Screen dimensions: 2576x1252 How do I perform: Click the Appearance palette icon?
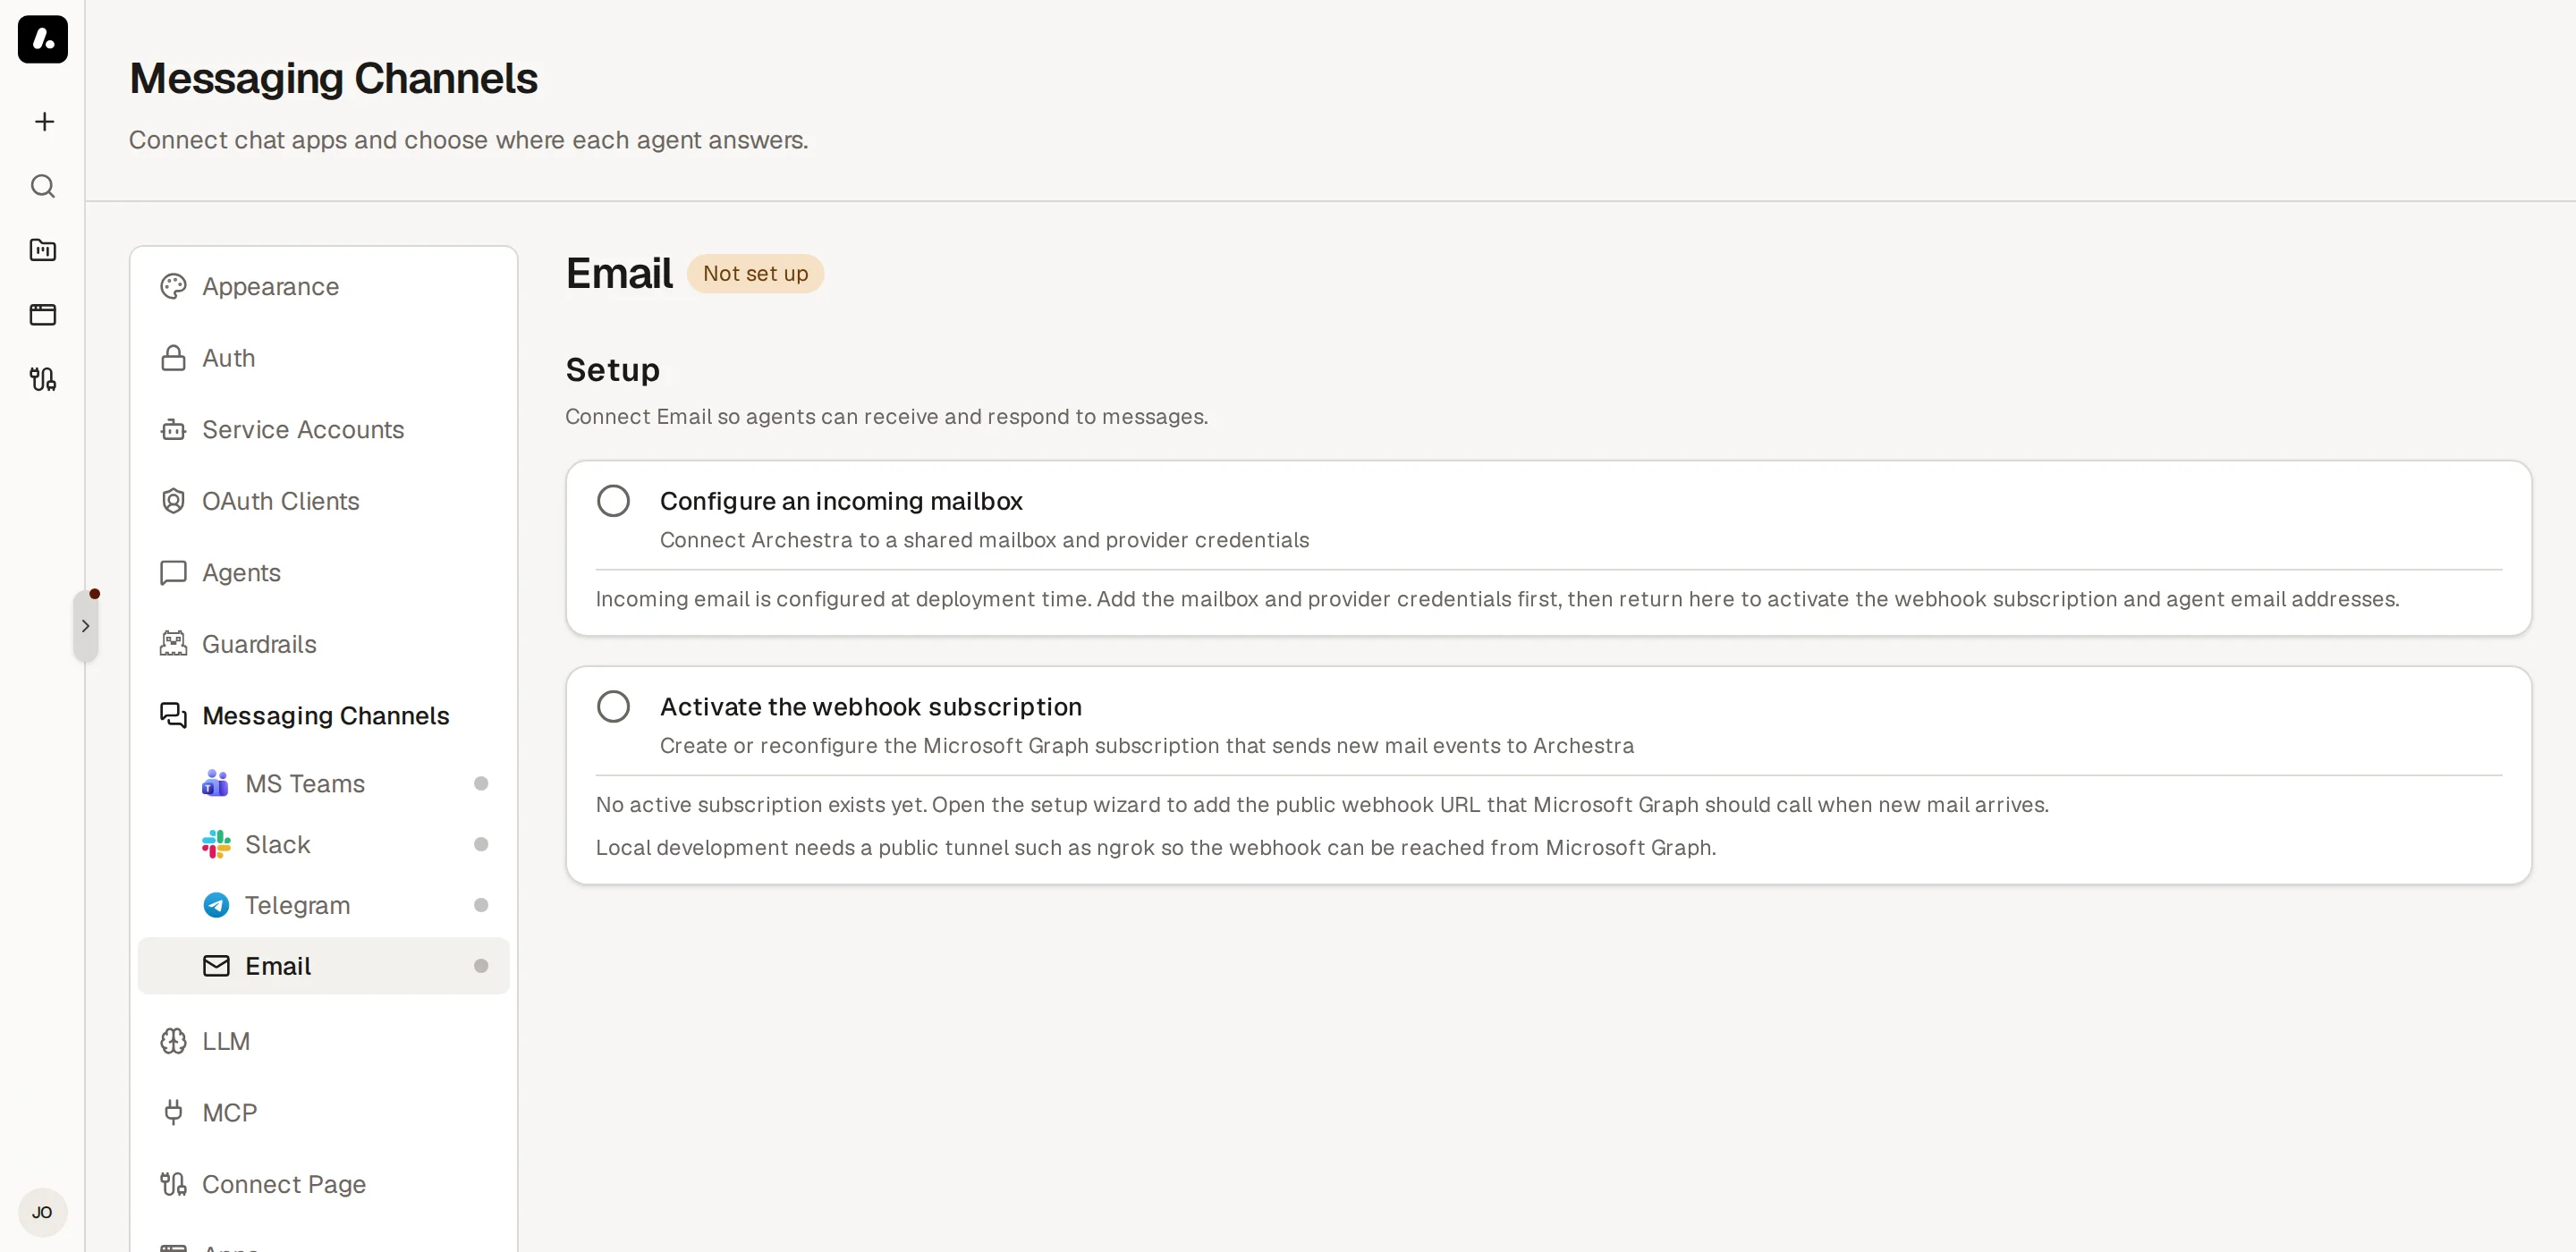(174, 287)
